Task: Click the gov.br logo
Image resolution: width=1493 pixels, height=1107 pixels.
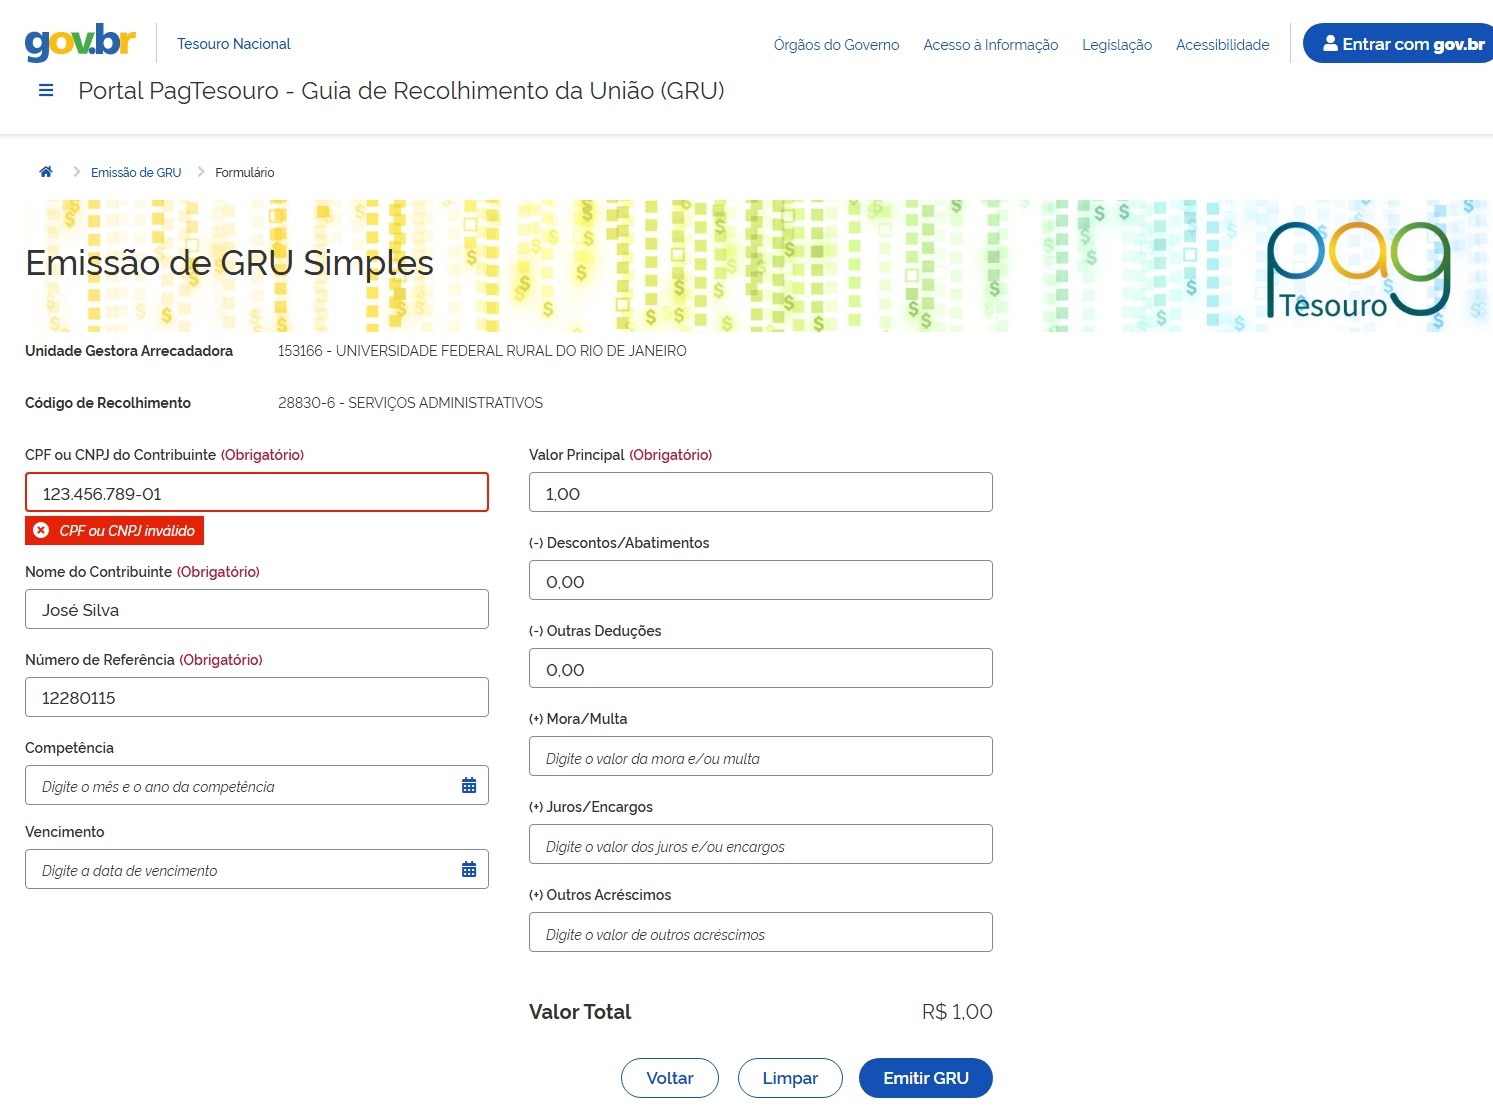Action: (80, 43)
